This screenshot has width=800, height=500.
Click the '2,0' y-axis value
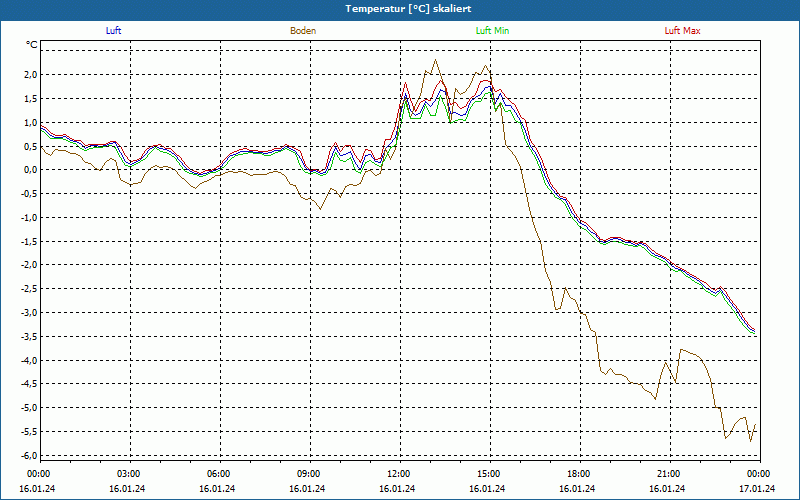click(x=31, y=74)
